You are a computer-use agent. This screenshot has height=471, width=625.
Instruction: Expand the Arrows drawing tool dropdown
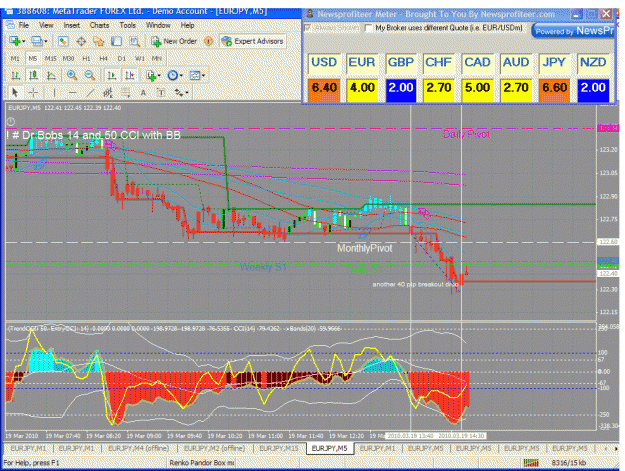point(186,93)
